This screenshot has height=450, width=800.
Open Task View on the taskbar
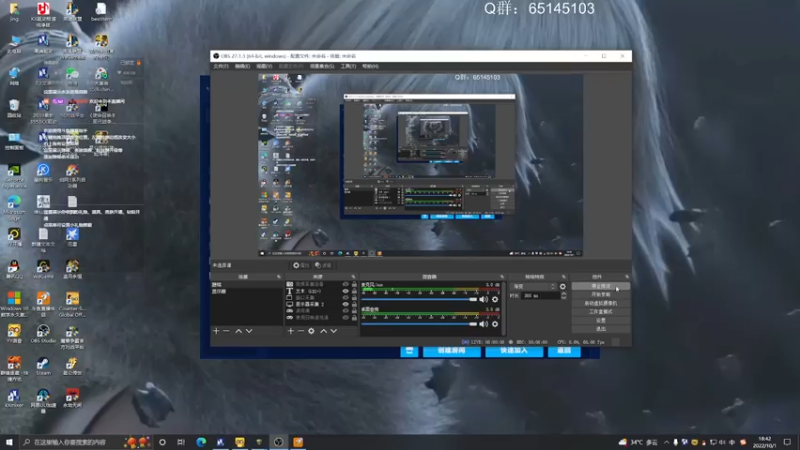click(181, 442)
